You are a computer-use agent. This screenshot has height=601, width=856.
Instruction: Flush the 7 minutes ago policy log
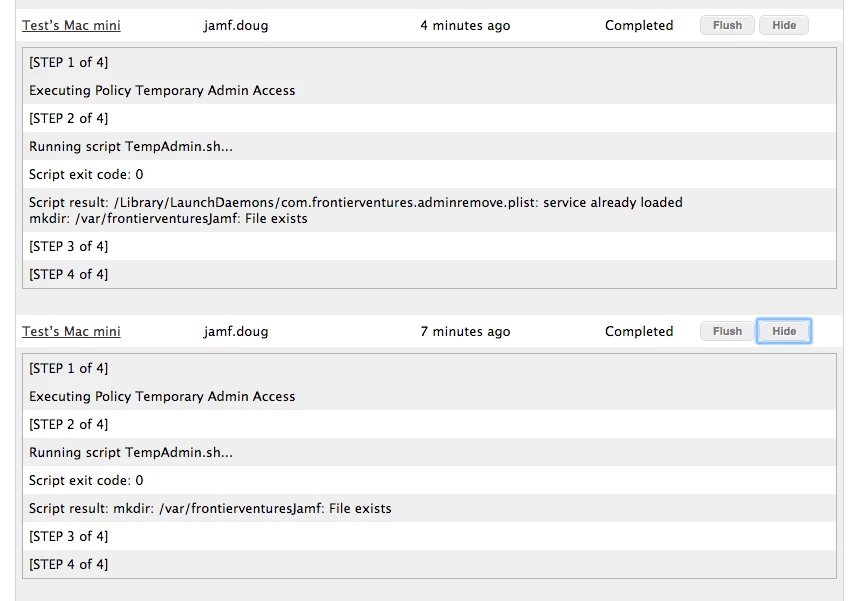tap(727, 331)
